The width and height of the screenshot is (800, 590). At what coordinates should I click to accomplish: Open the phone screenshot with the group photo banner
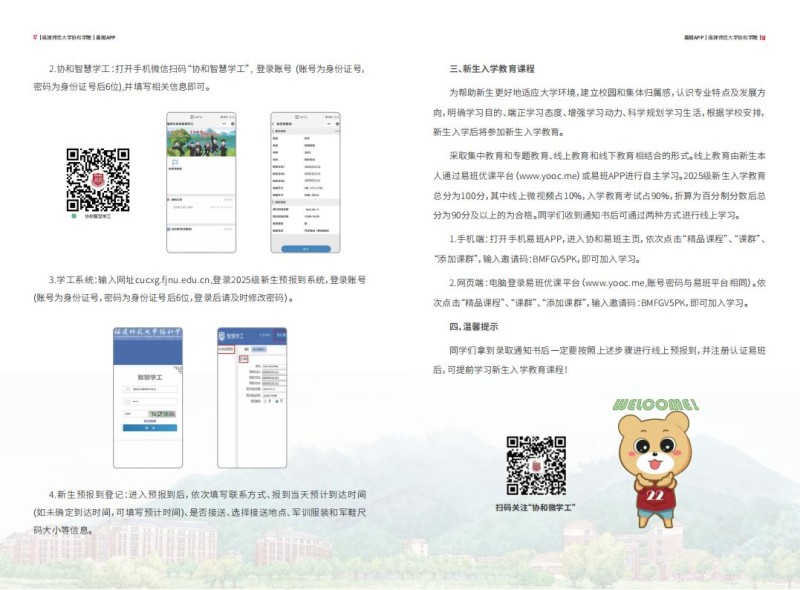click(x=201, y=182)
